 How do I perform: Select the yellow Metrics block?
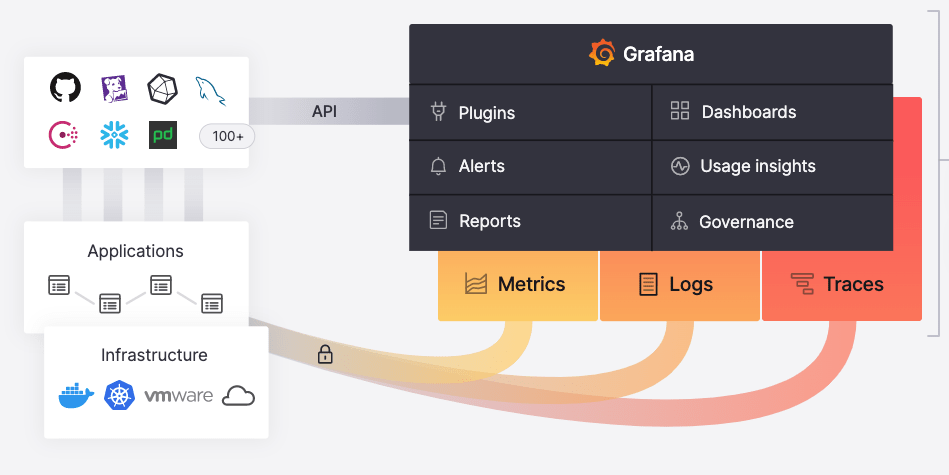(517, 285)
